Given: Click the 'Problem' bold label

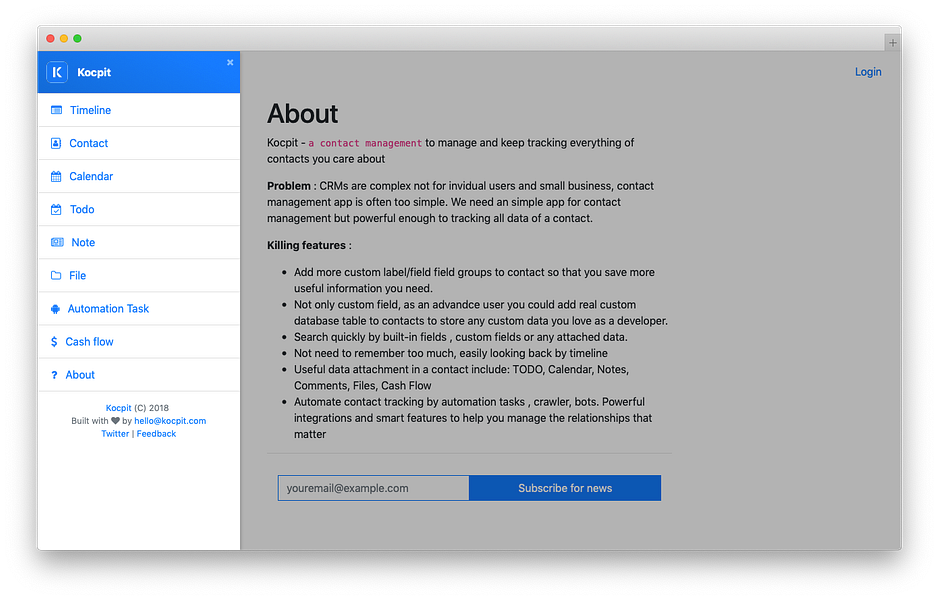Looking at the screenshot, I should point(289,186).
